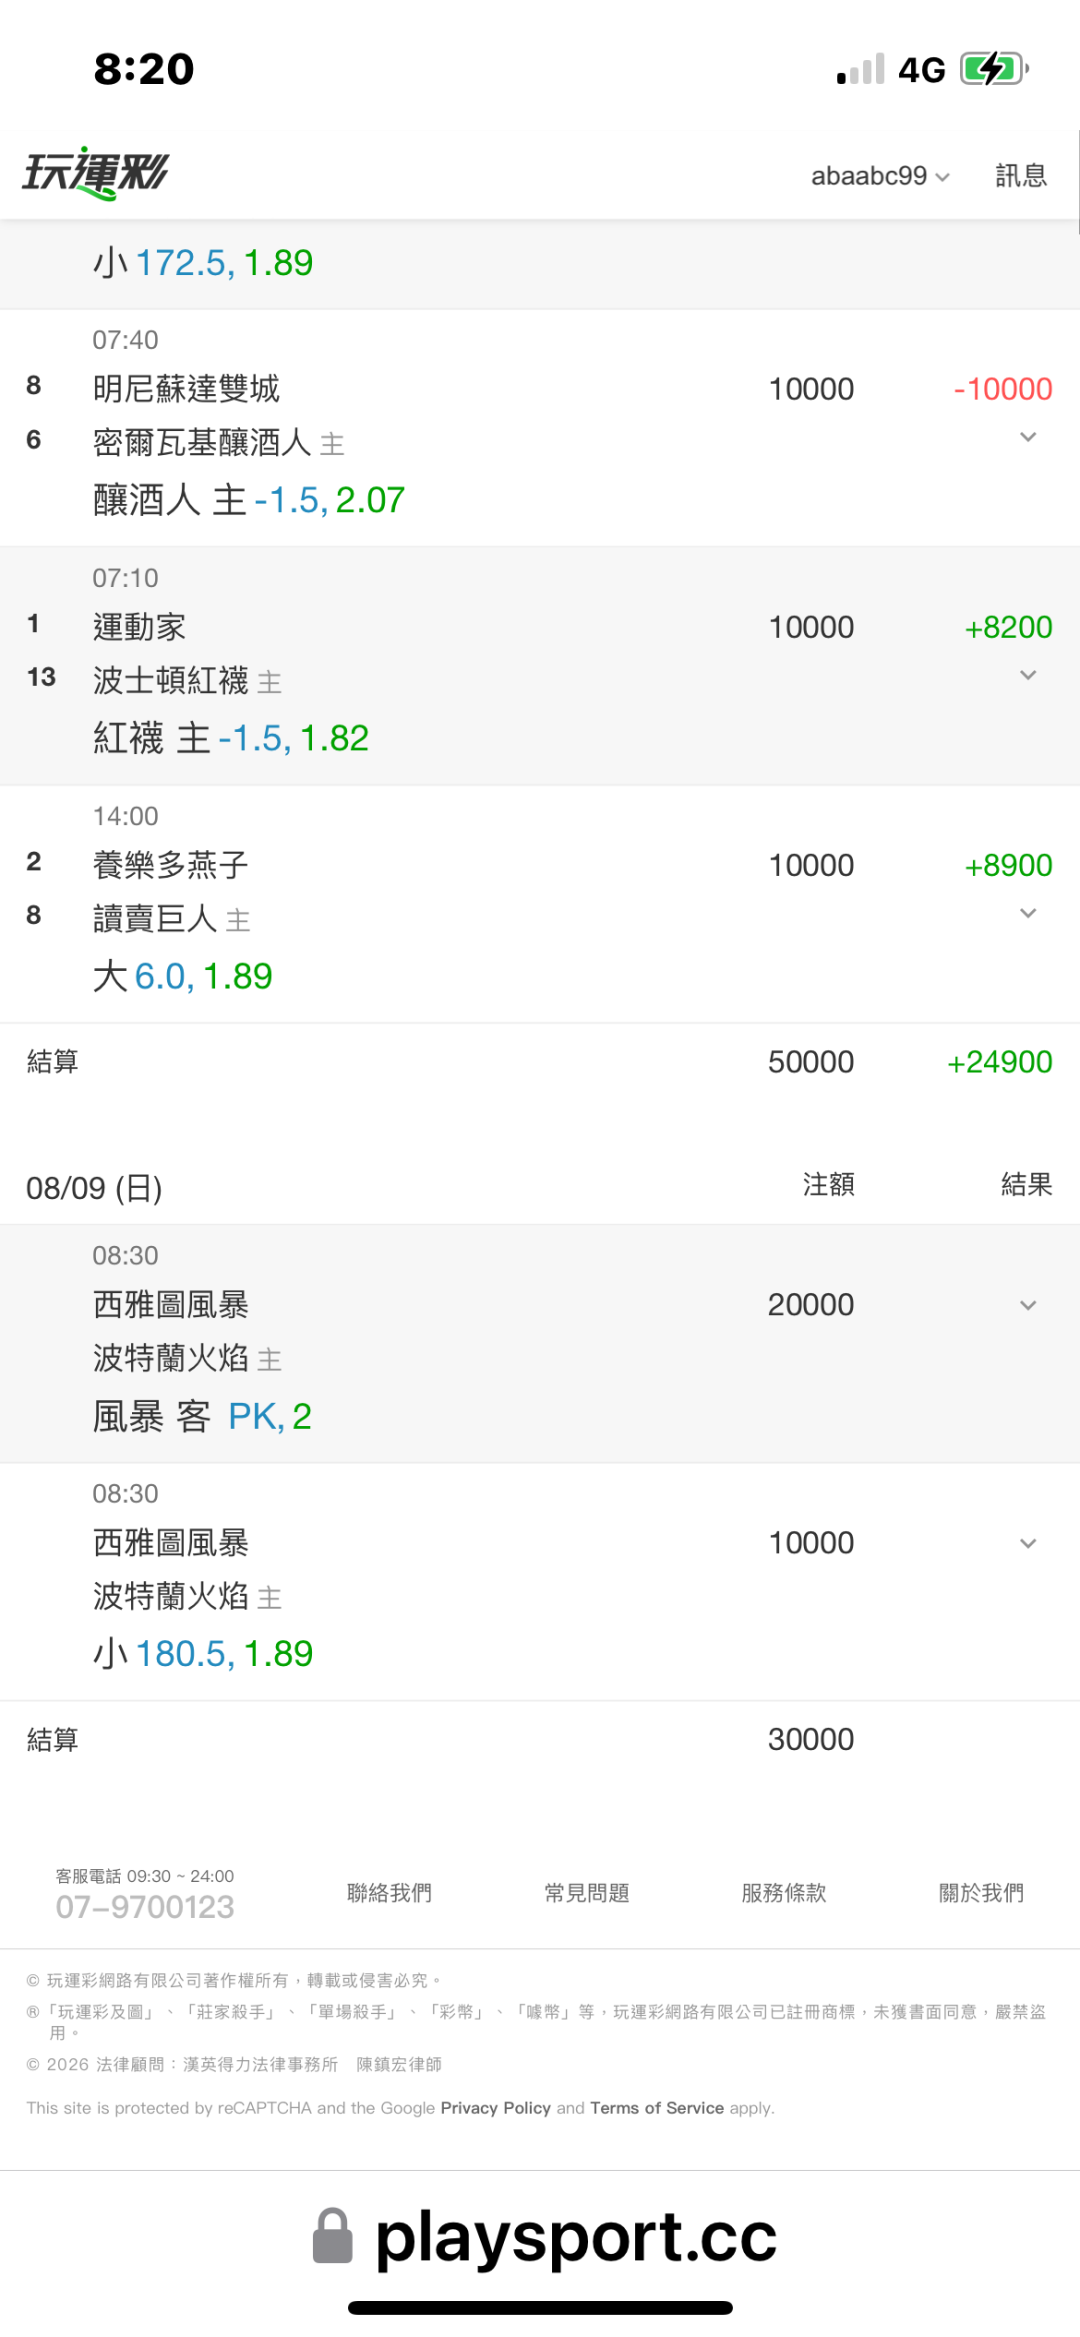Tap the cellular signal strength icon
This screenshot has height=2337, width=1080.
(861, 69)
